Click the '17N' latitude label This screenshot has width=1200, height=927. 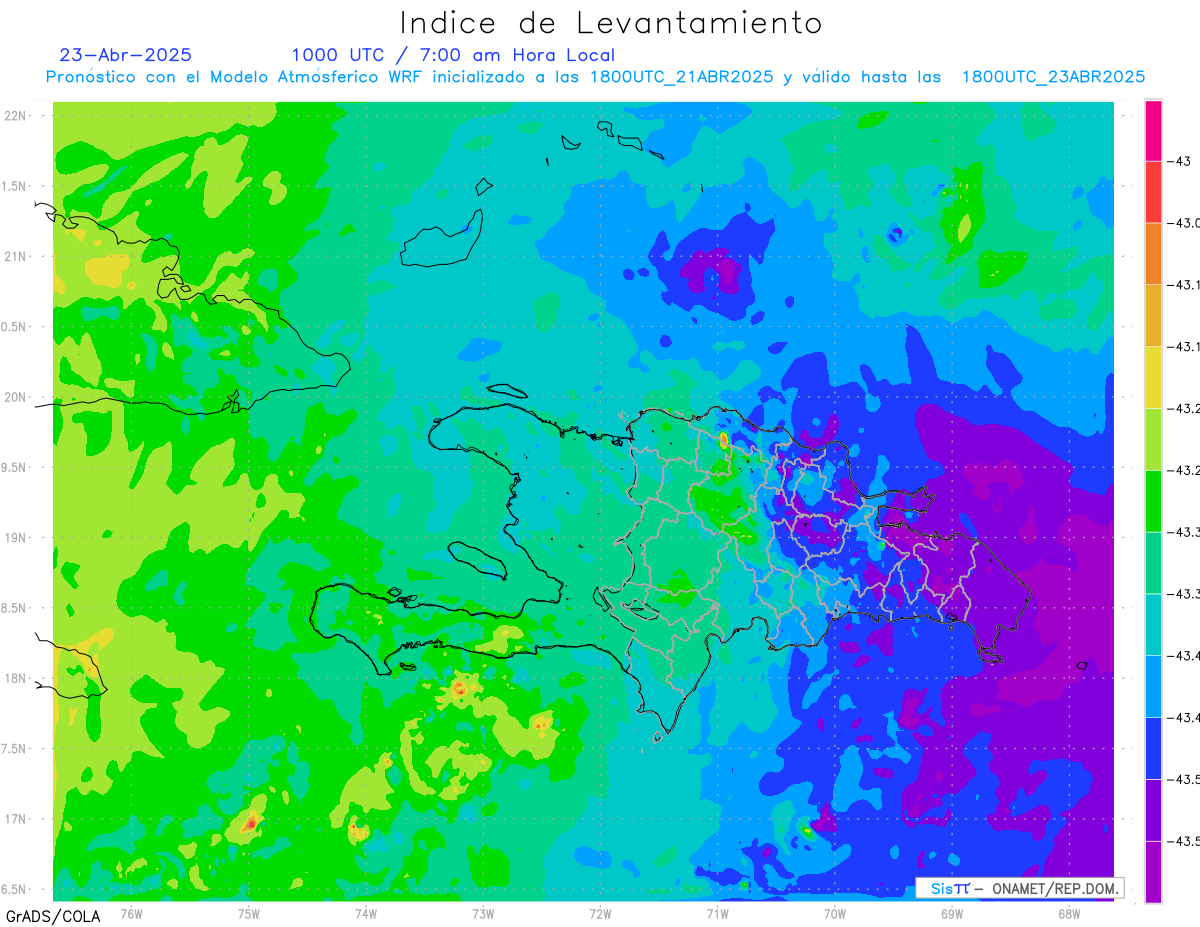click(x=17, y=819)
